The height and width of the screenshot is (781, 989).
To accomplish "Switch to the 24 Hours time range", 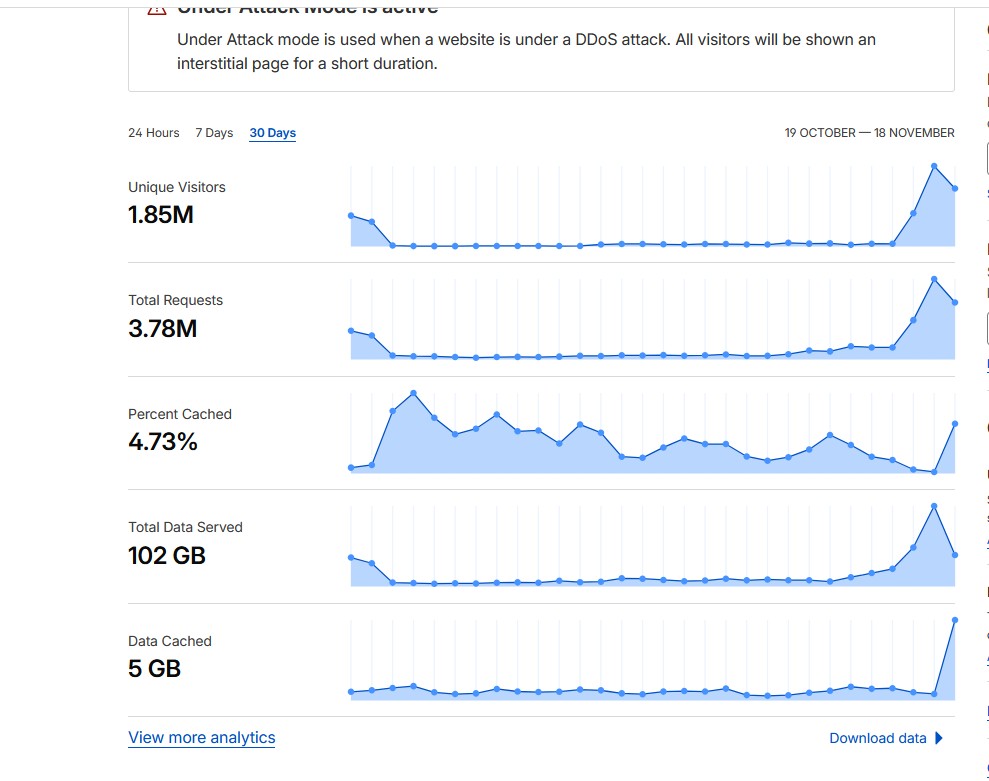I will (x=154, y=133).
